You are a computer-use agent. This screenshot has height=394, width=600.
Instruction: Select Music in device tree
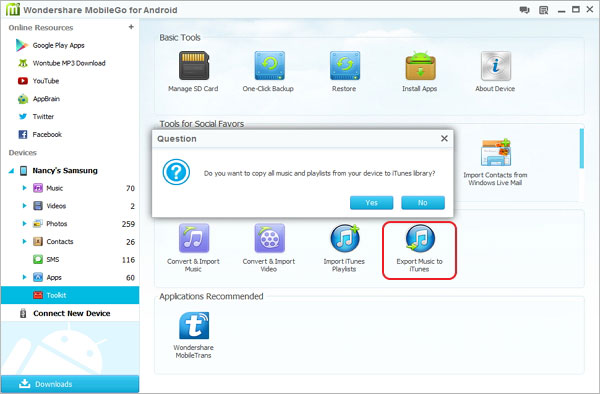pyautogui.click(x=54, y=188)
